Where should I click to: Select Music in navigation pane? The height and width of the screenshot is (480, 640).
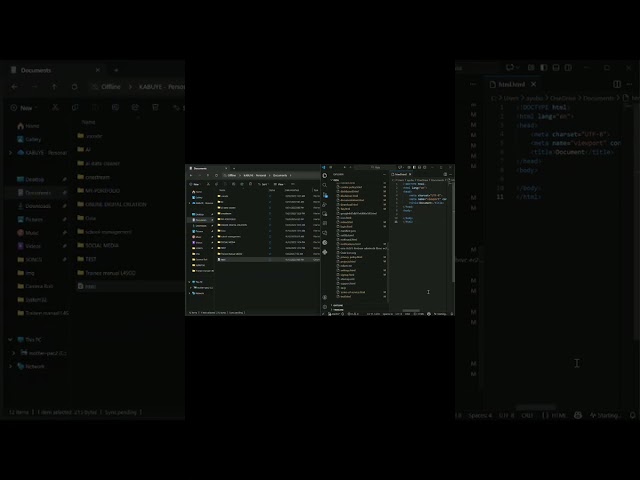(x=198, y=237)
